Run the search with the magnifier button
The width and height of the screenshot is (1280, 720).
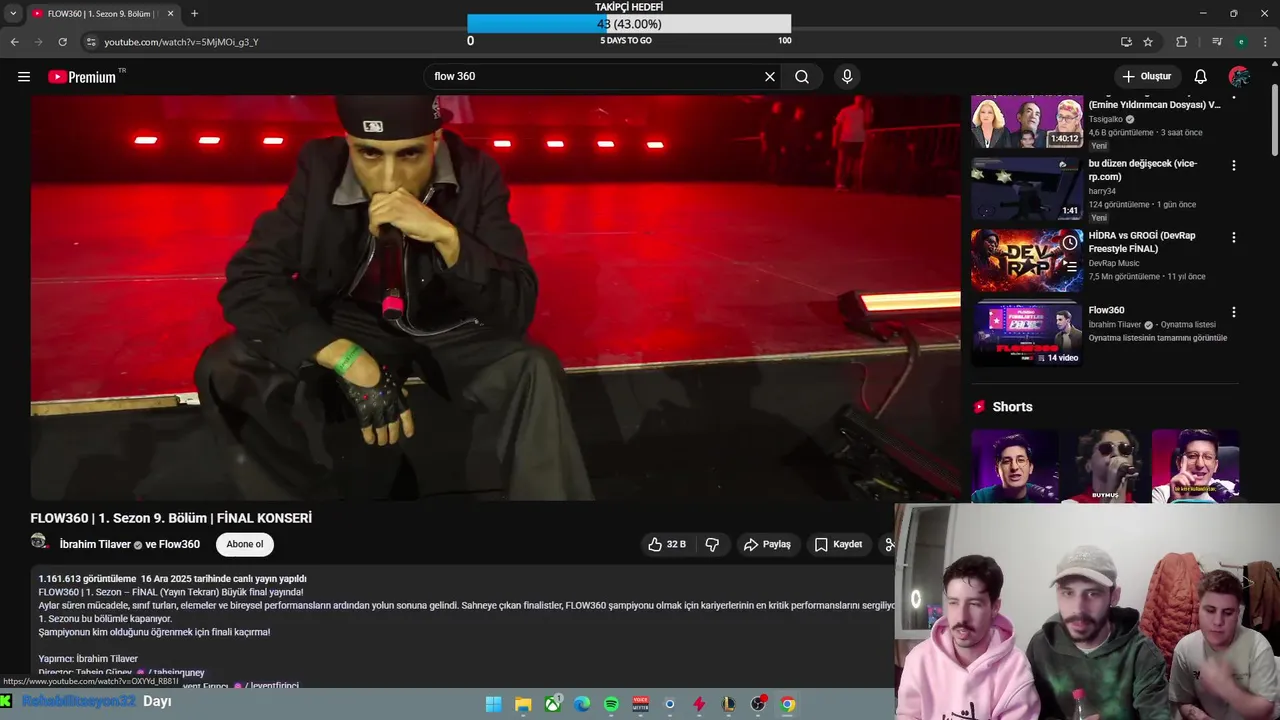click(802, 76)
